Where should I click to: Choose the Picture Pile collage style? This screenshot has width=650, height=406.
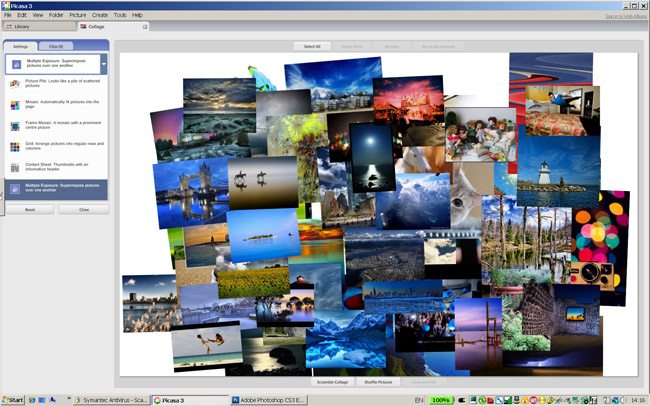click(x=56, y=83)
